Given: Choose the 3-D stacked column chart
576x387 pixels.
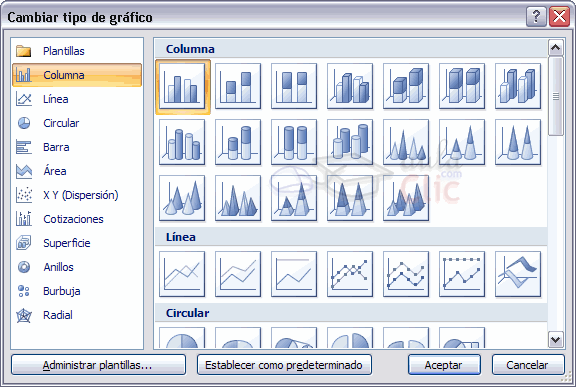Looking at the screenshot, I should coord(406,87).
